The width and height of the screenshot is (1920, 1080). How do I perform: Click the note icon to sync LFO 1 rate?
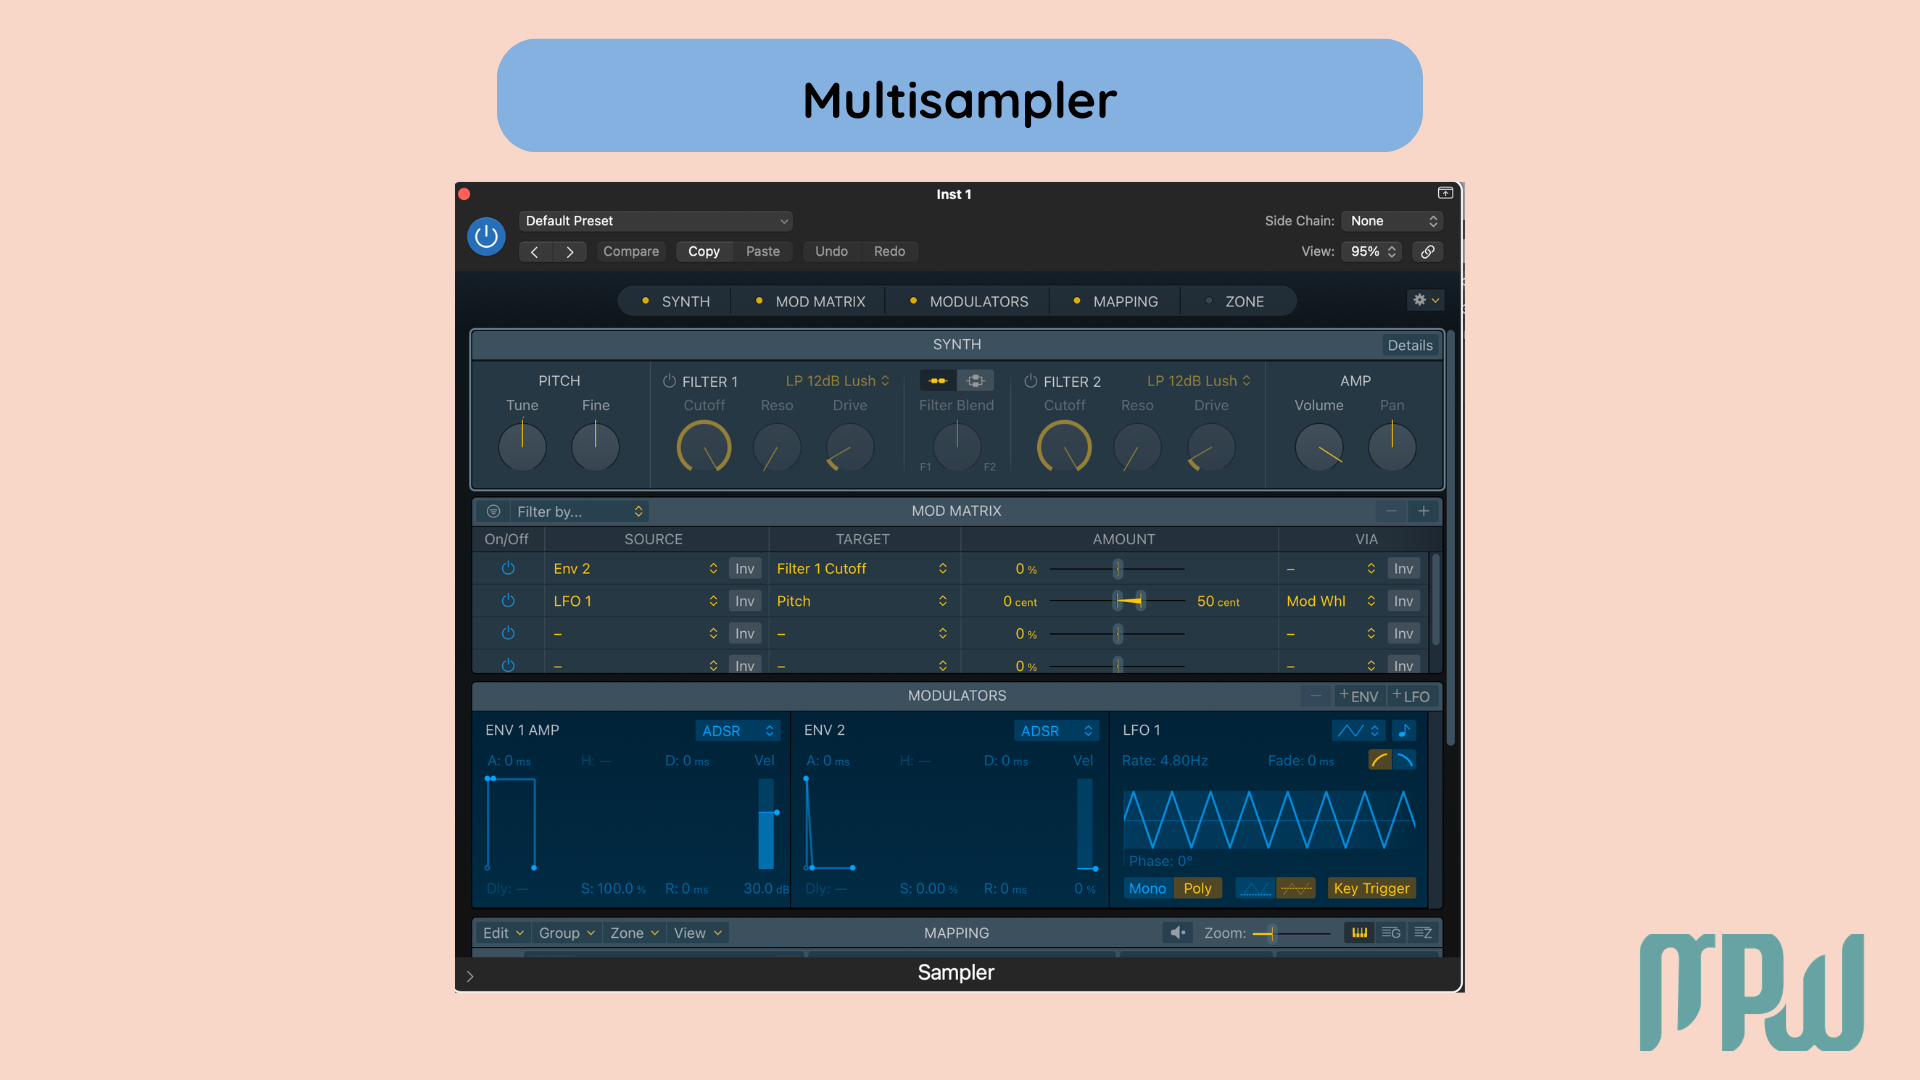[x=1404, y=730]
